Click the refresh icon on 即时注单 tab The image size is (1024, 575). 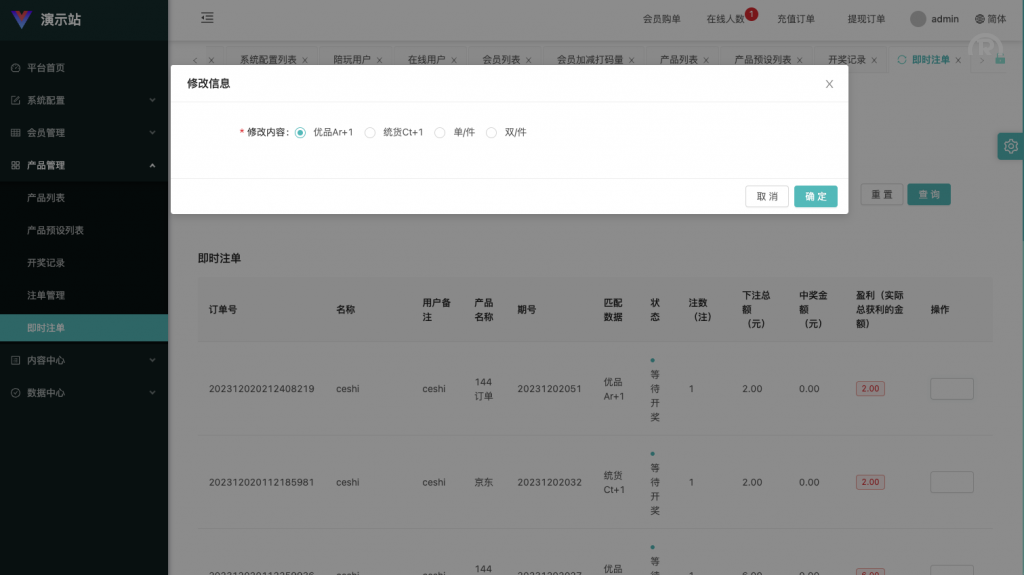click(x=902, y=60)
